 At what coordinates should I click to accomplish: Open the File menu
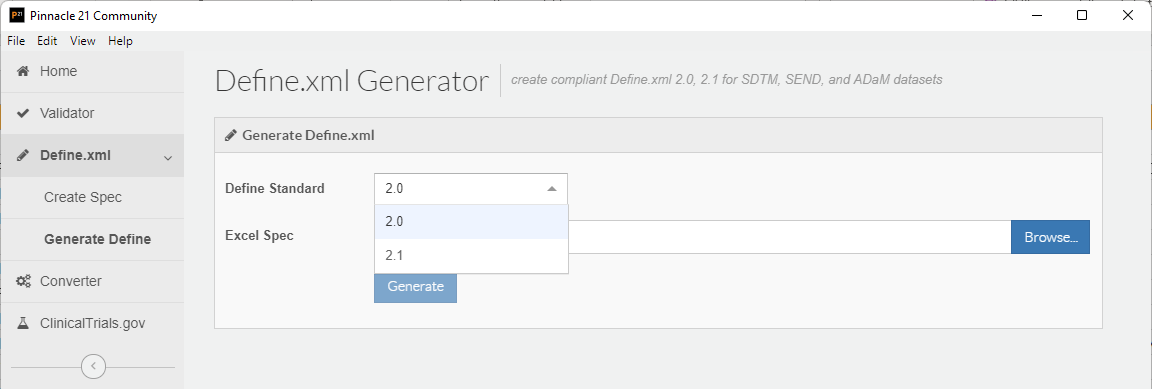click(16, 41)
